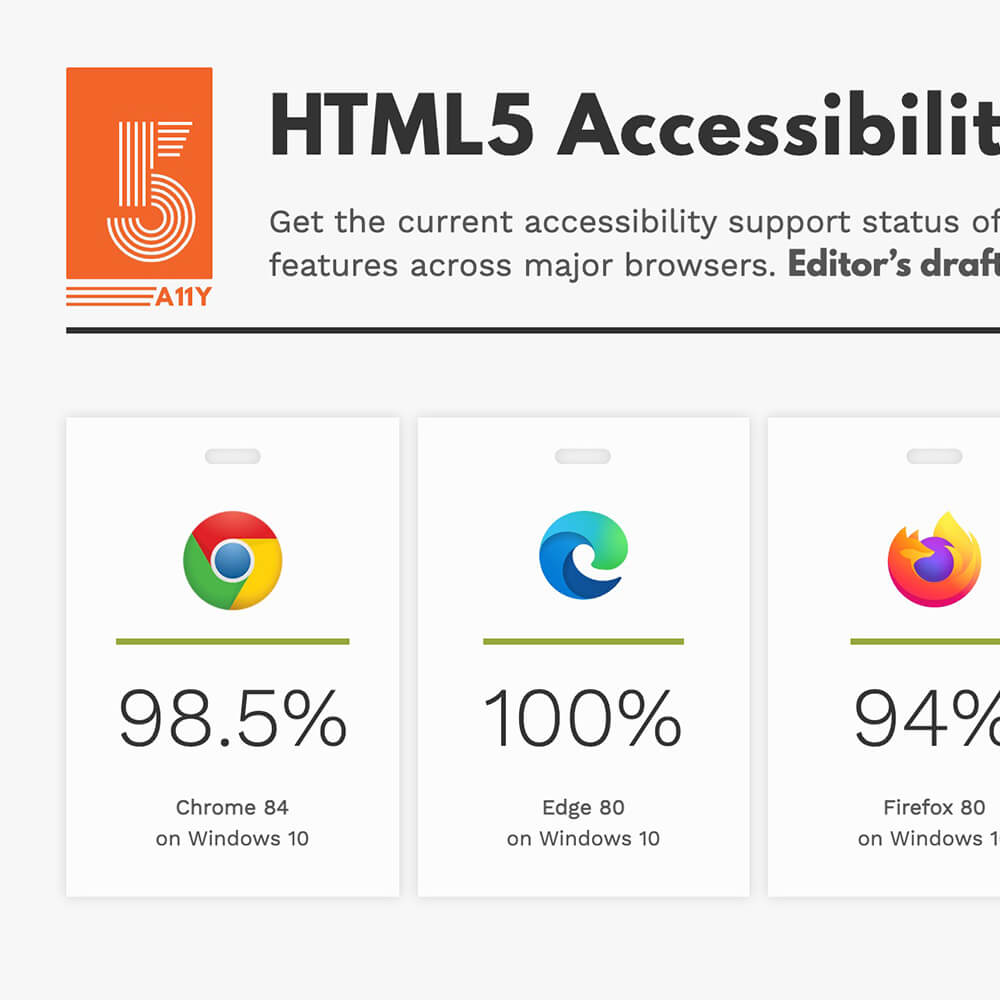Click the "Chrome 84" label
The width and height of the screenshot is (1000, 1000).
coord(232,807)
